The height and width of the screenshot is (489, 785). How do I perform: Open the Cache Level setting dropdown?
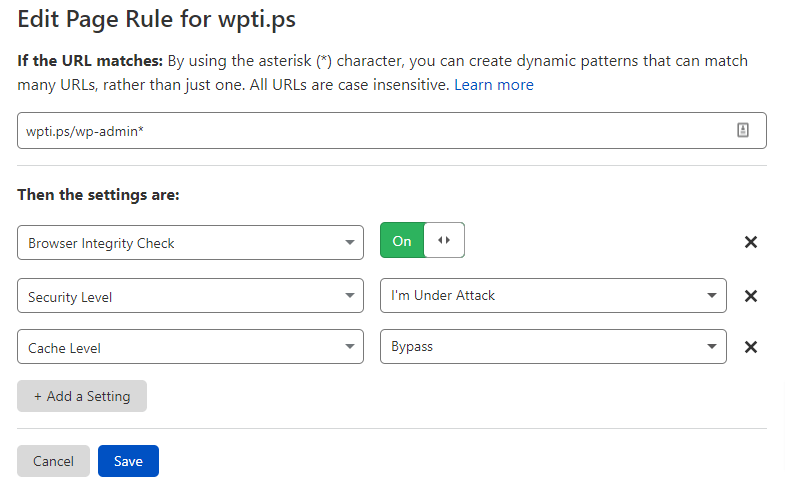tap(190, 346)
